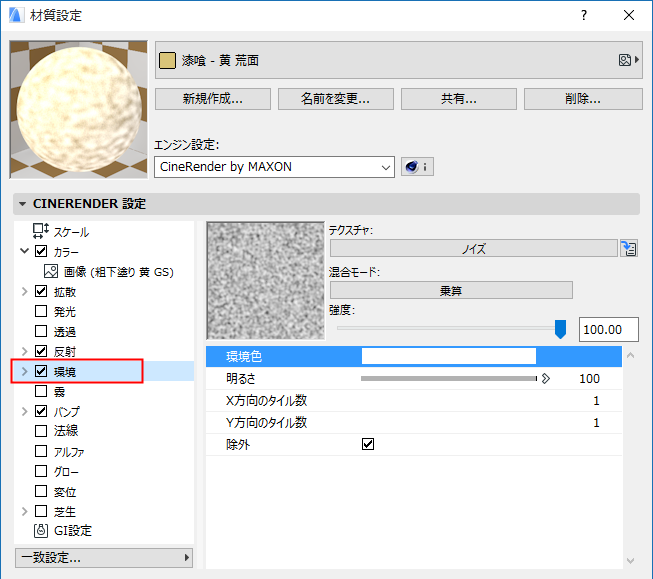Click the parameter list scroll up arrow

tap(631, 355)
